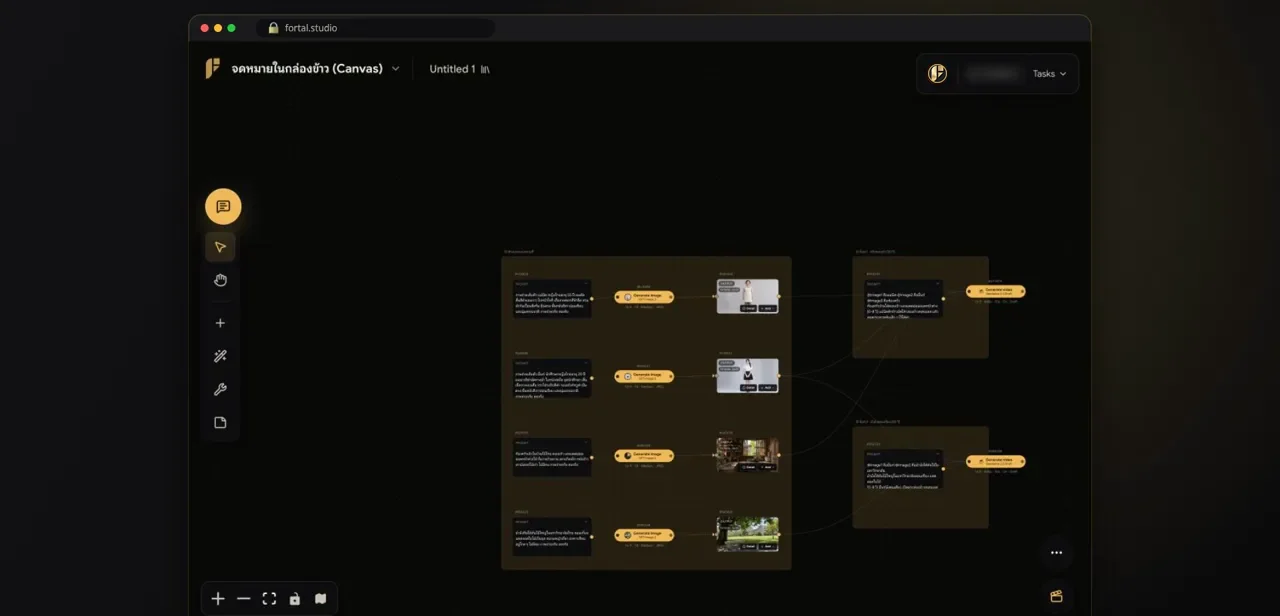The height and width of the screenshot is (616, 1280).
Task: Click the upper video prompt text box
Action: click(904, 299)
